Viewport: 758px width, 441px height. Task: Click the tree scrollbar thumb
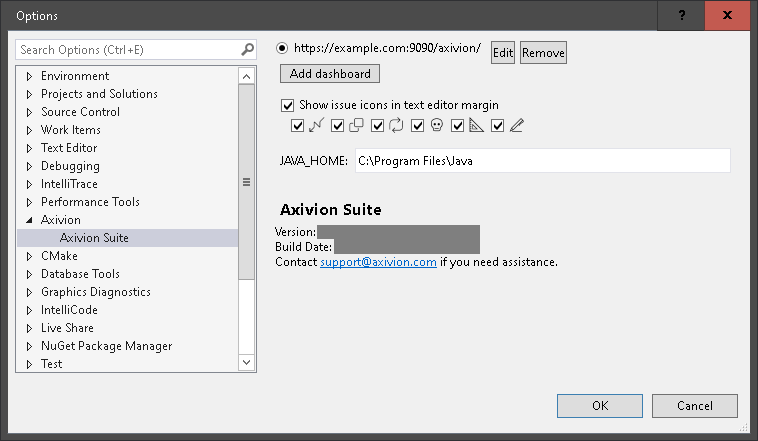pyautogui.click(x=247, y=182)
